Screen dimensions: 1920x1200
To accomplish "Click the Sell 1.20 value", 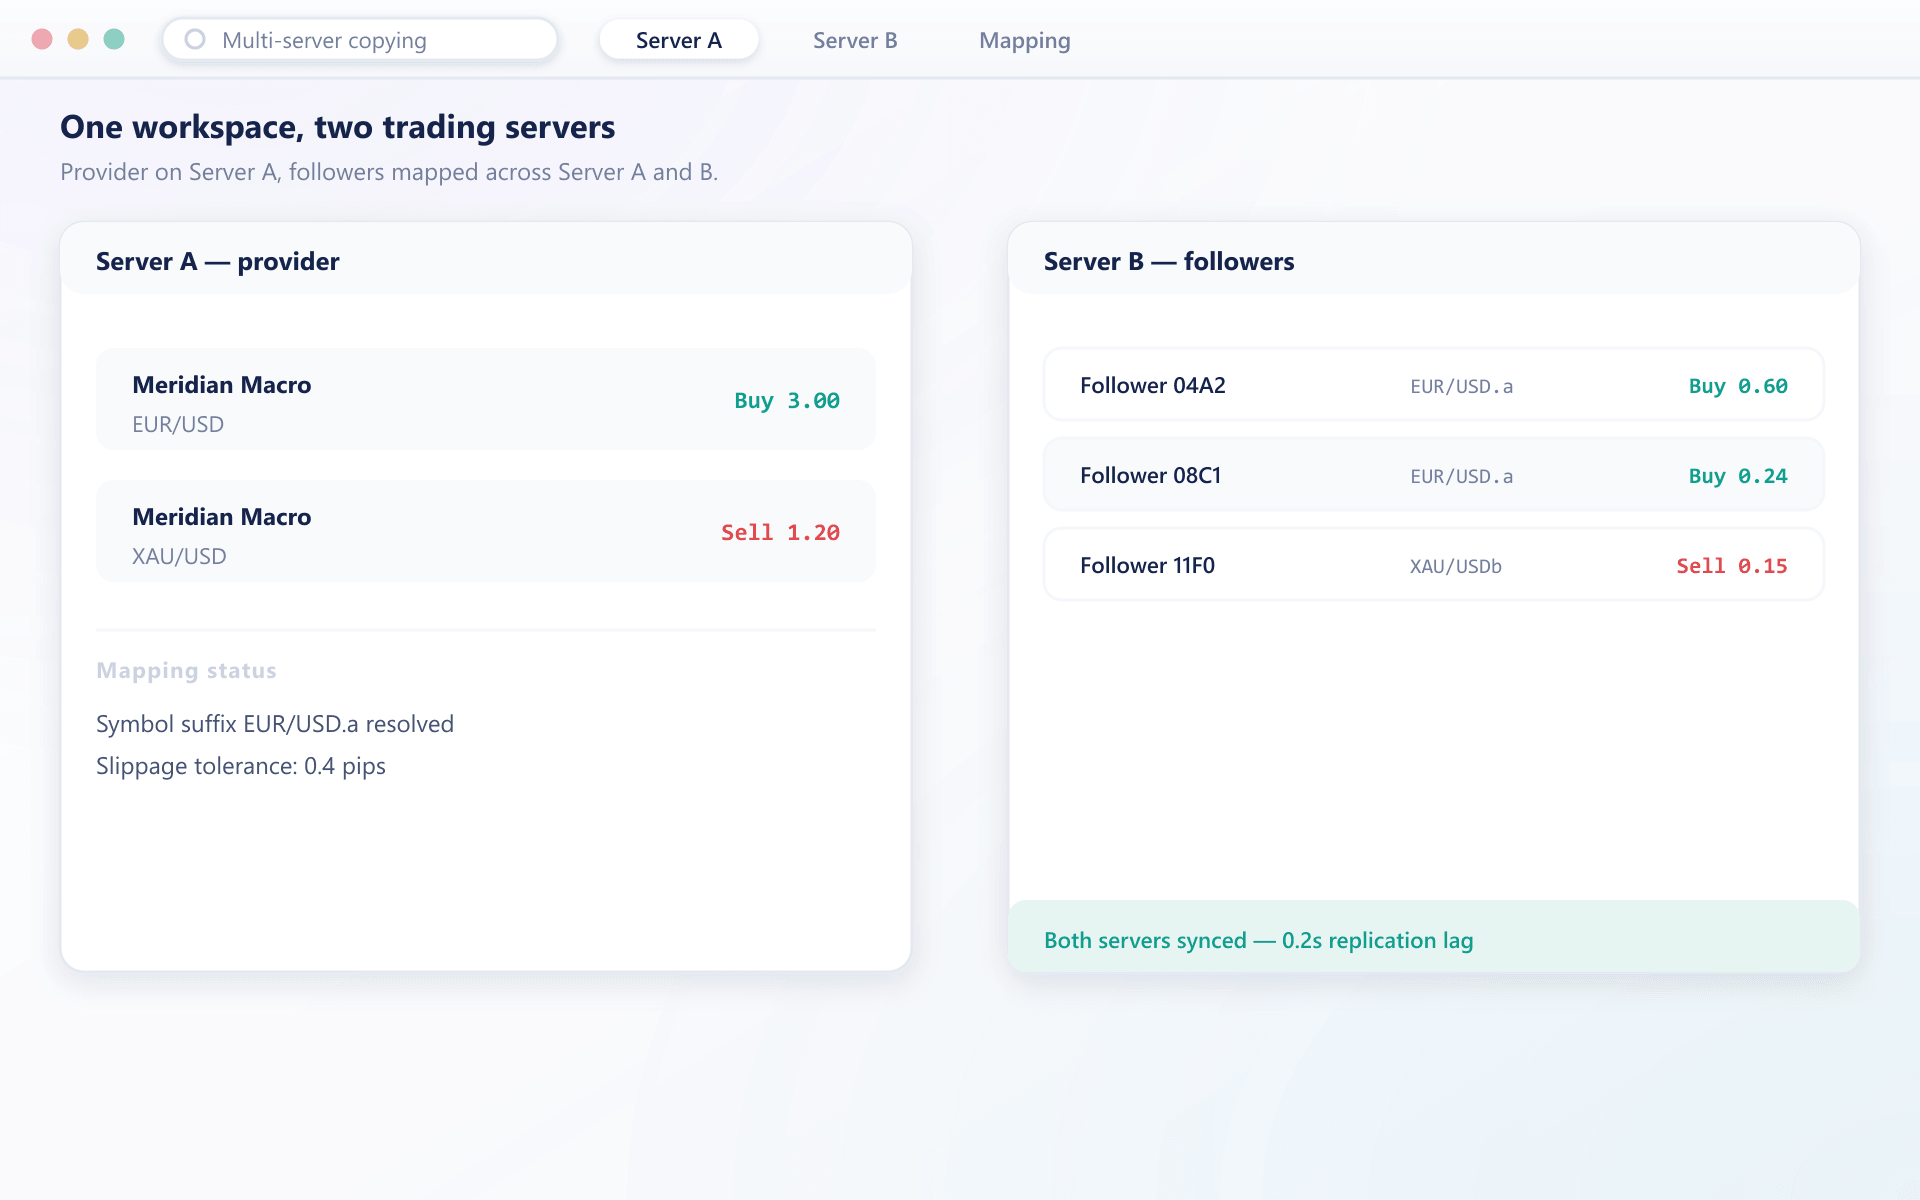I will pos(780,532).
